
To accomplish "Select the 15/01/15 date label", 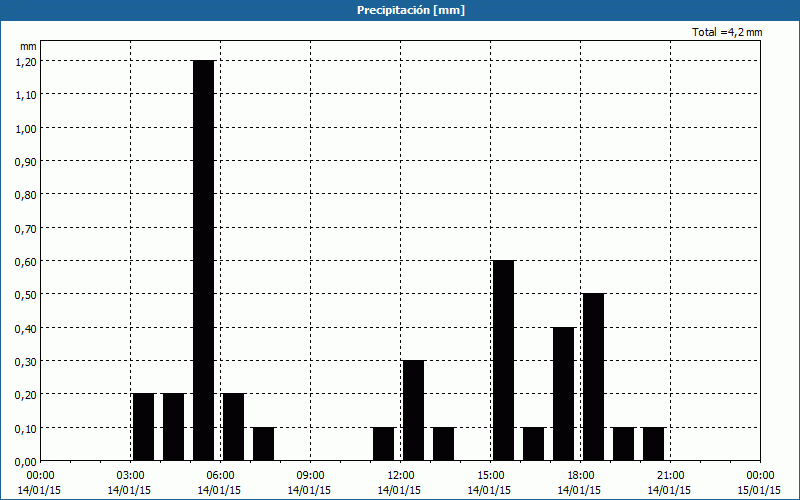I will coord(760,490).
